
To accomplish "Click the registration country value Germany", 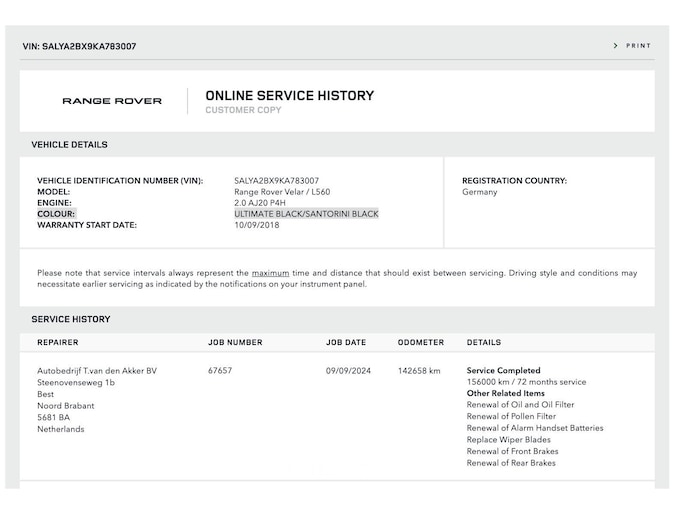I will click(480, 192).
